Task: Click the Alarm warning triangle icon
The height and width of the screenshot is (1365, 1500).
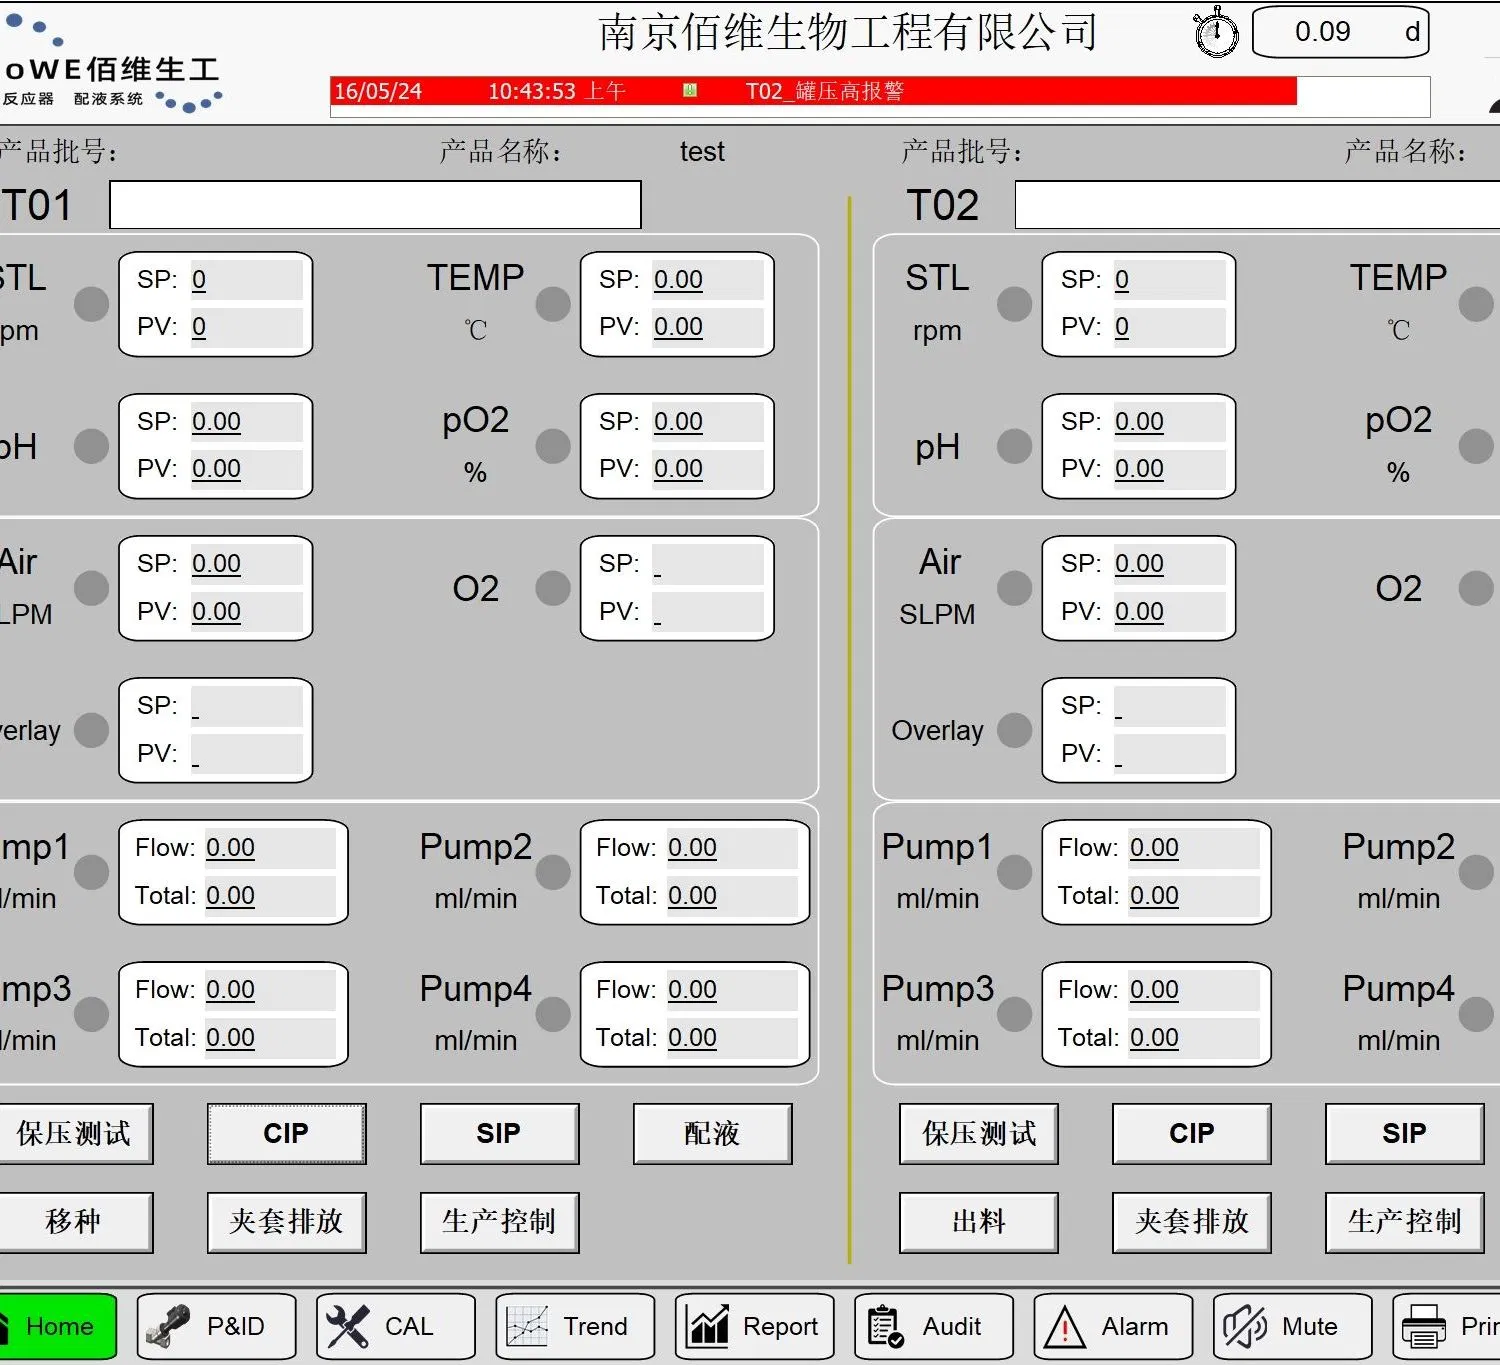Action: pos(1065,1328)
